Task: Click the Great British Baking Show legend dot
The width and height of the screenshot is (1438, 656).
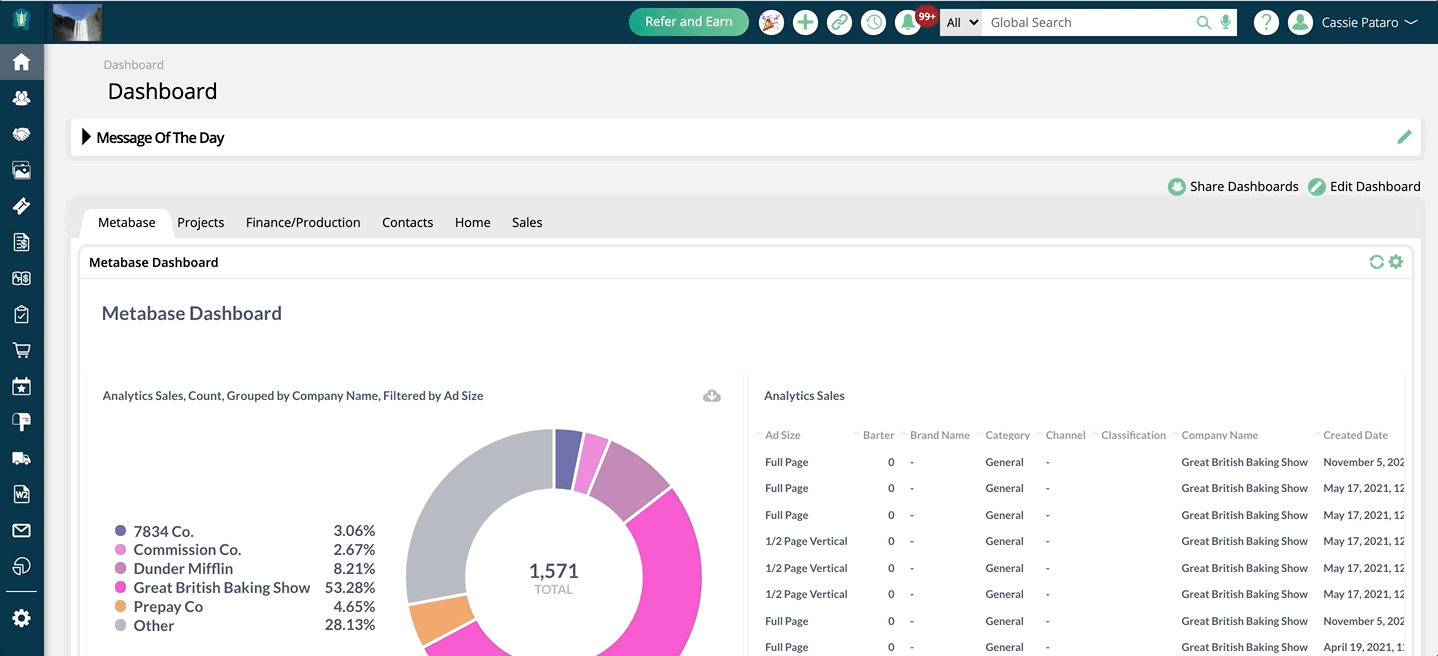Action: tap(120, 588)
